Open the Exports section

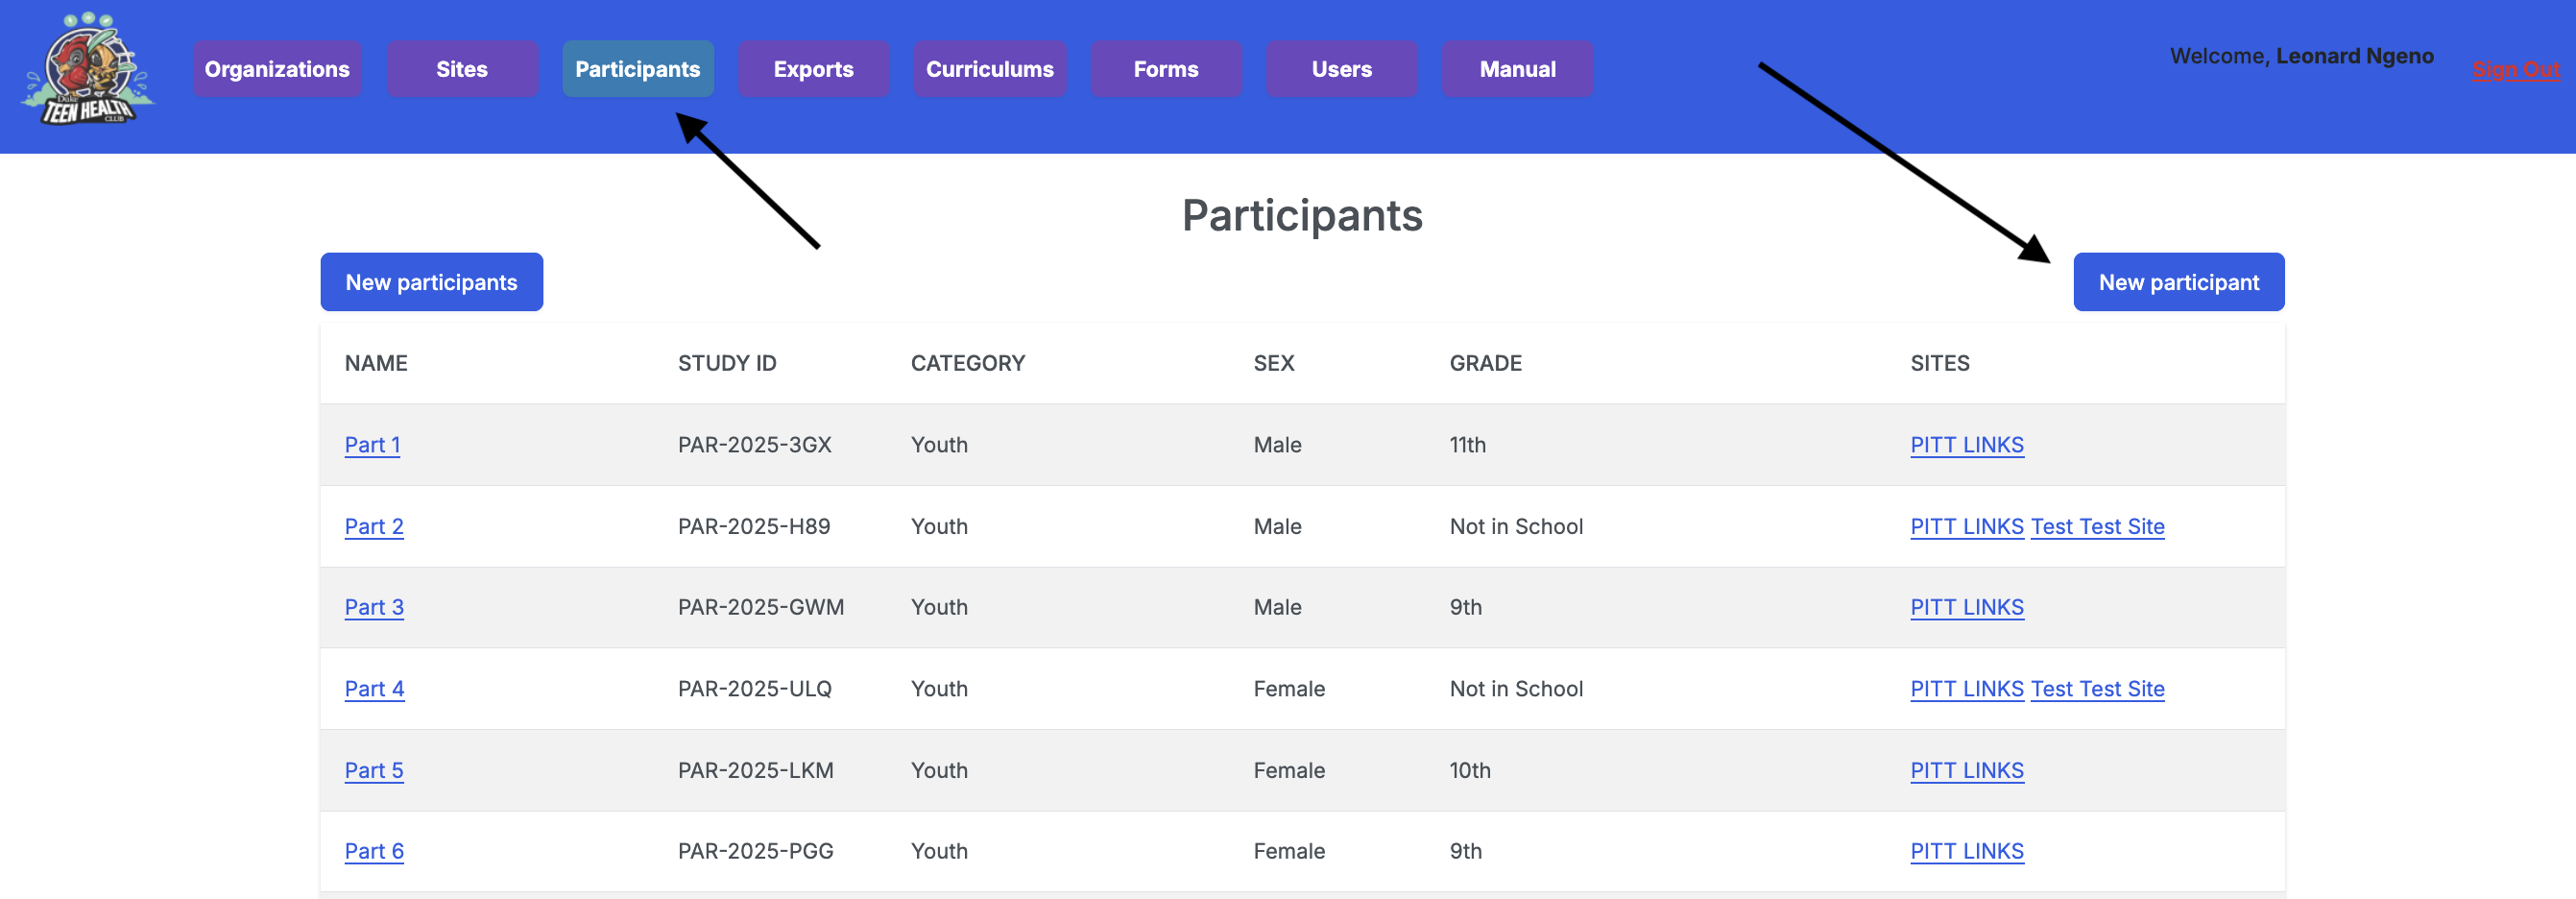pyautogui.click(x=814, y=69)
